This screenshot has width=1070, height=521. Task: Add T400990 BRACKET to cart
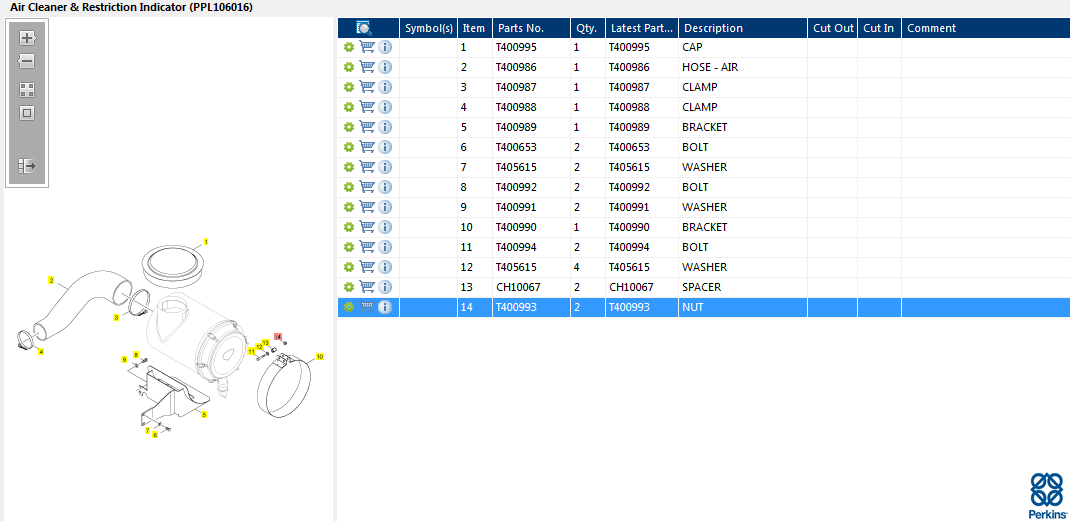click(367, 227)
